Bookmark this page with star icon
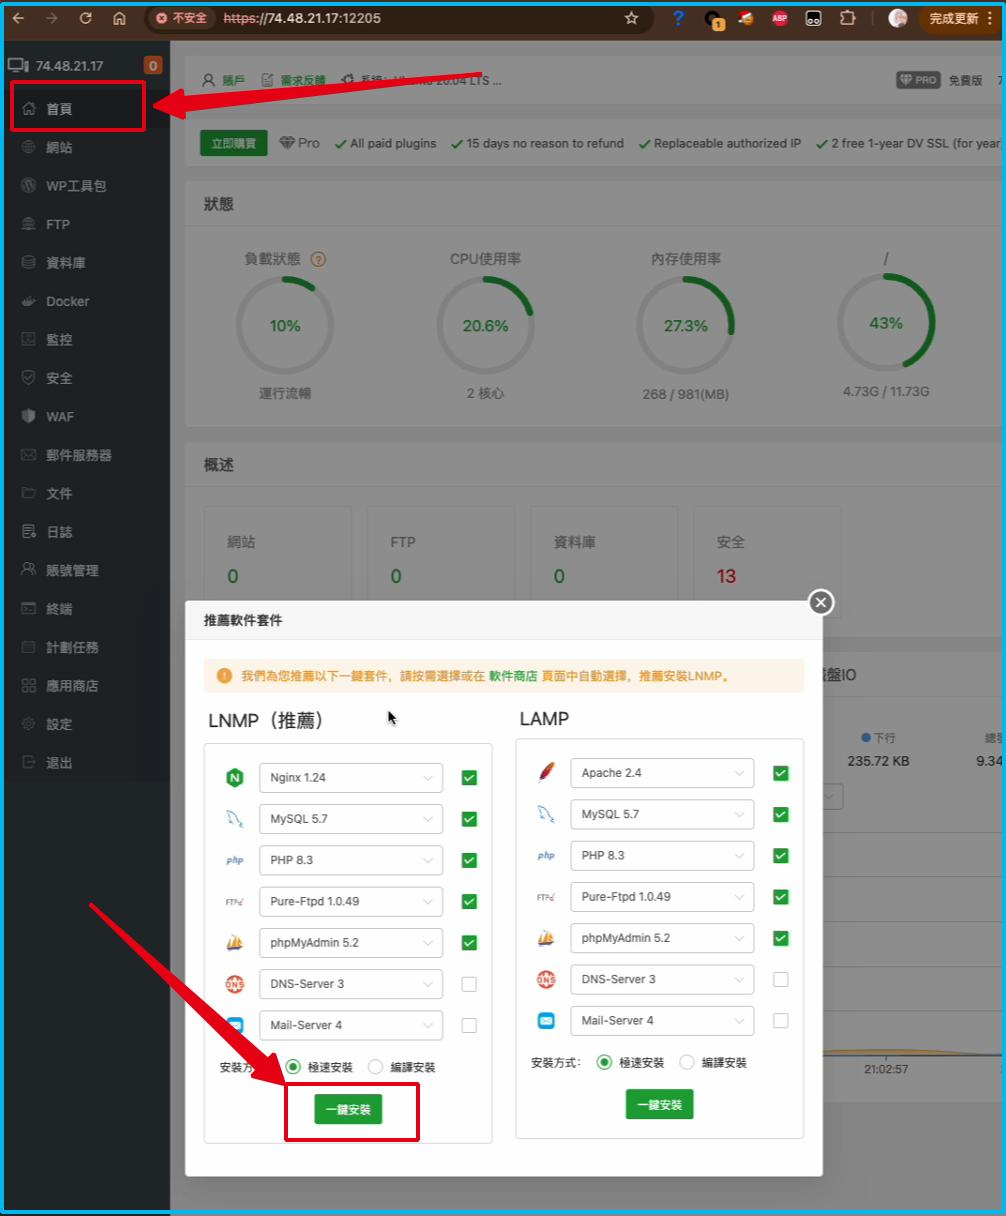 pos(631,18)
